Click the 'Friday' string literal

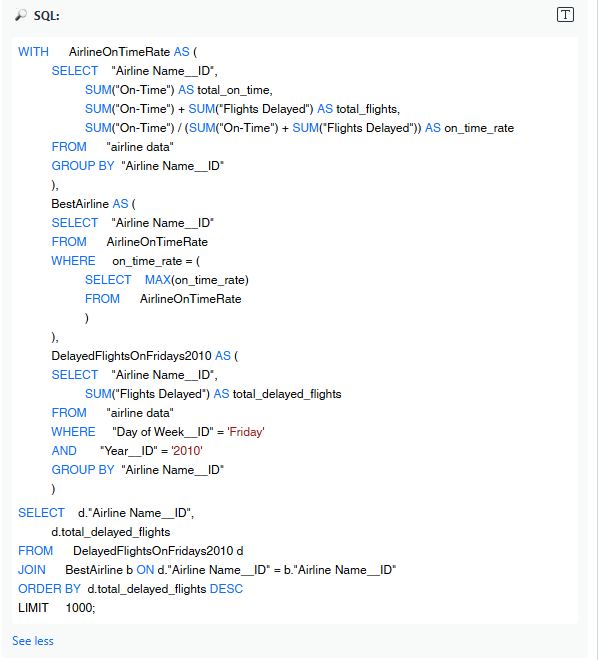pos(245,432)
